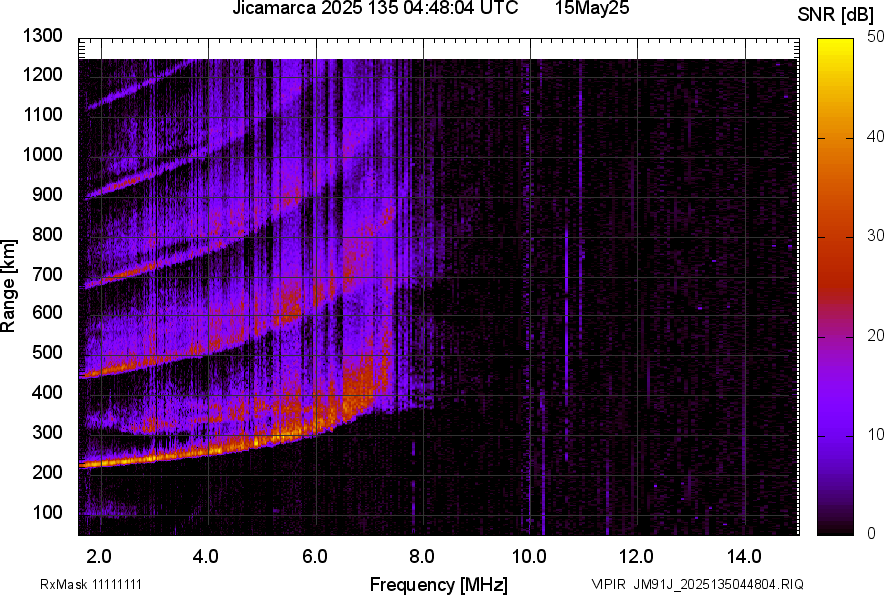
Task: Click the 2.0 frequency tick label
Action: pos(100,556)
